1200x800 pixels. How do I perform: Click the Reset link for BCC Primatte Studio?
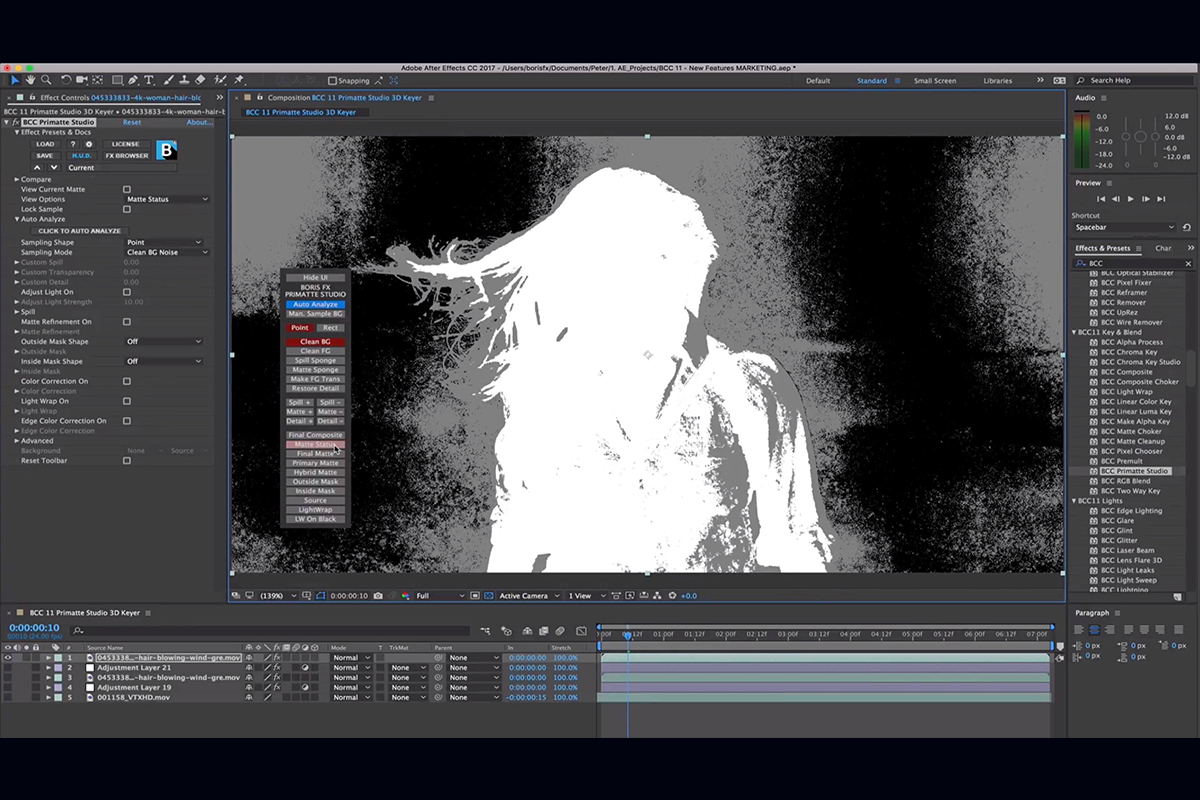pyautogui.click(x=132, y=122)
